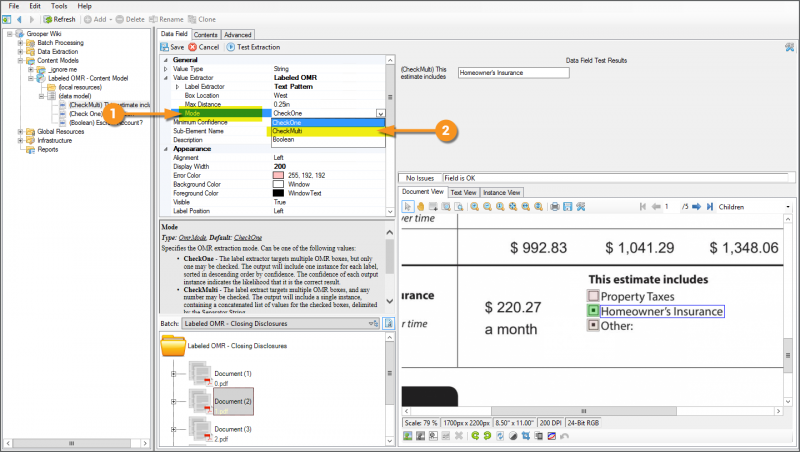The width and height of the screenshot is (800, 452).
Task: Select the hand pan tool
Action: 420,207
